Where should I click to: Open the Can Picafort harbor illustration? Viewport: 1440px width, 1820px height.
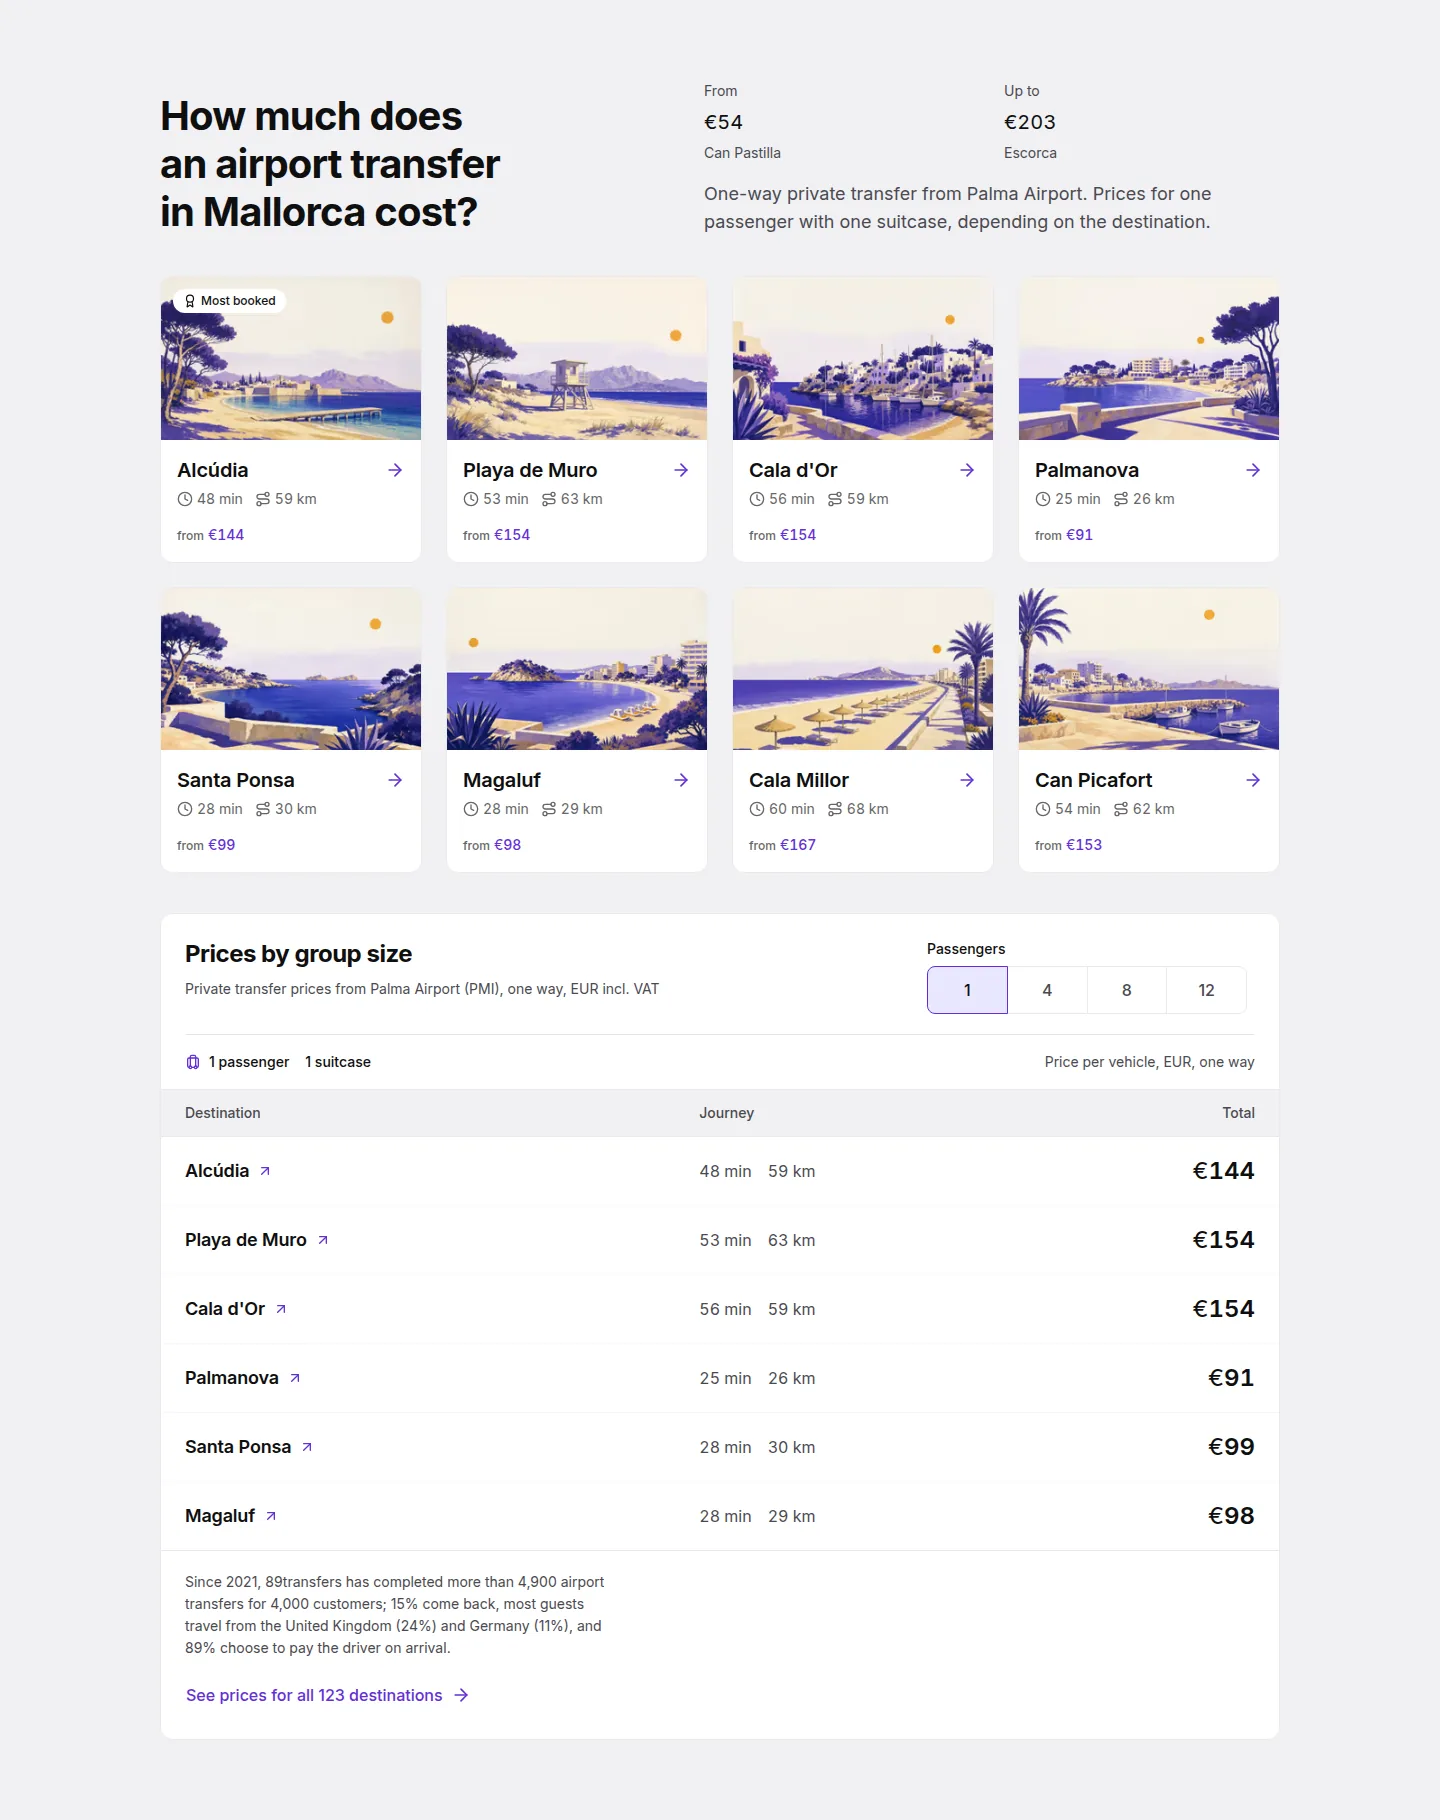pyautogui.click(x=1149, y=669)
